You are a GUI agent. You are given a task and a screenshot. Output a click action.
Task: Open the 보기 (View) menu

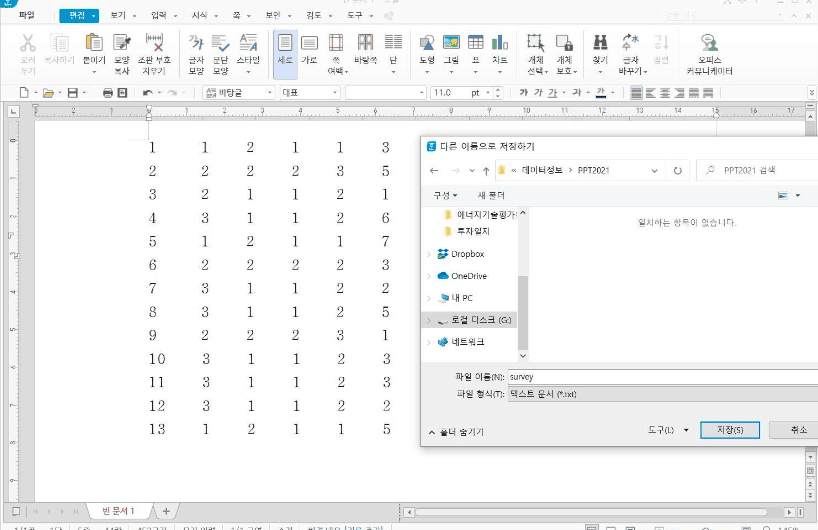pos(121,16)
